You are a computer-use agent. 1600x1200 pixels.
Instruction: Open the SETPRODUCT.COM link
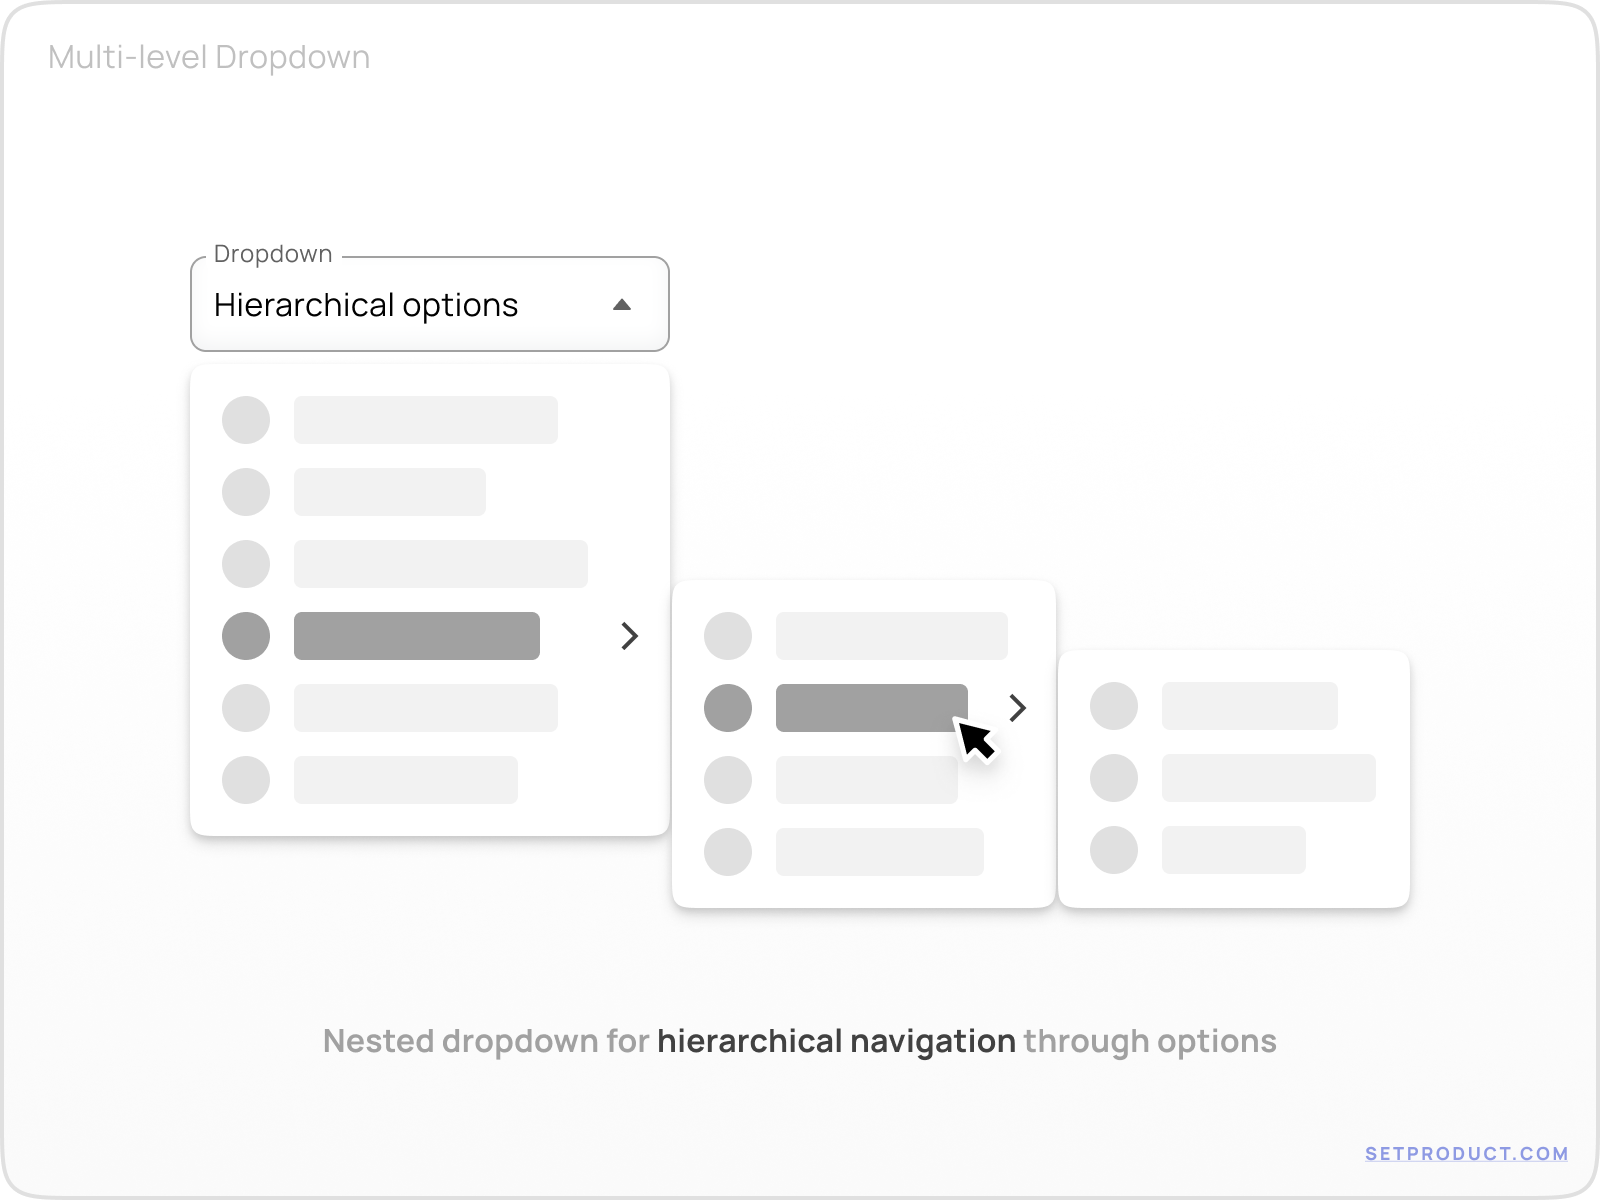[x=1466, y=1154]
